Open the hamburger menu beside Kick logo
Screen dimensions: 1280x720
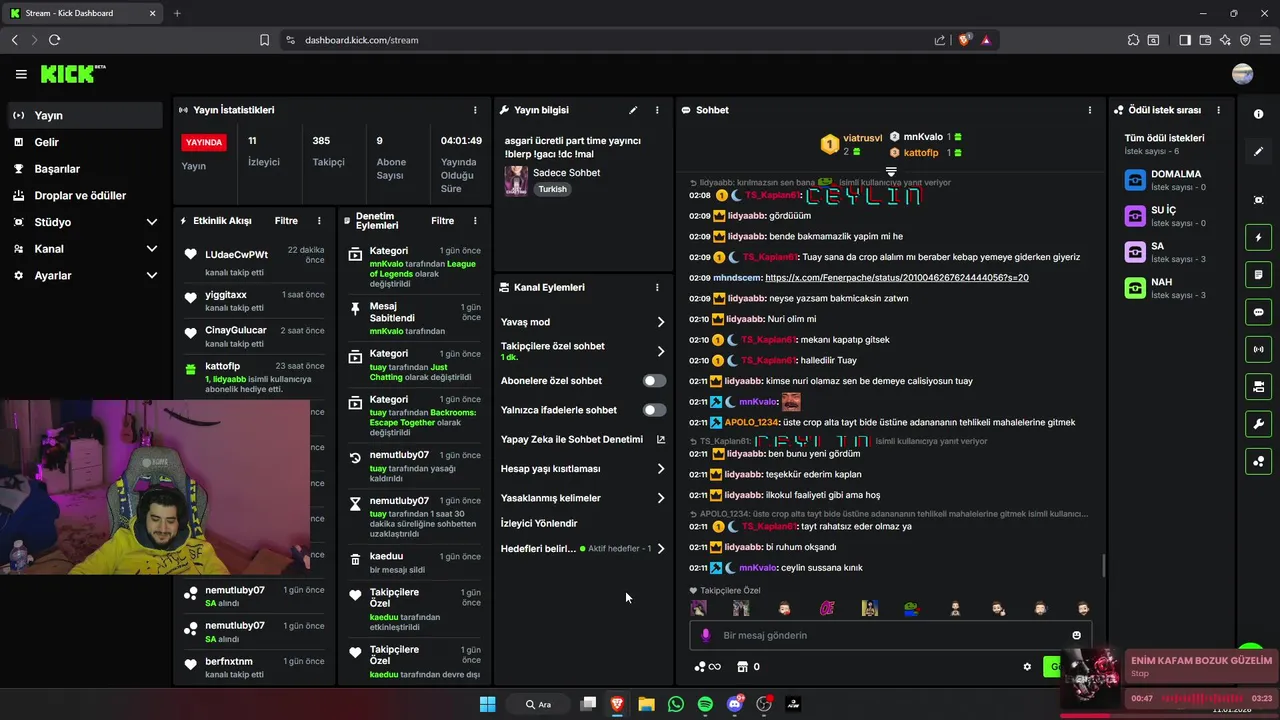[21, 74]
